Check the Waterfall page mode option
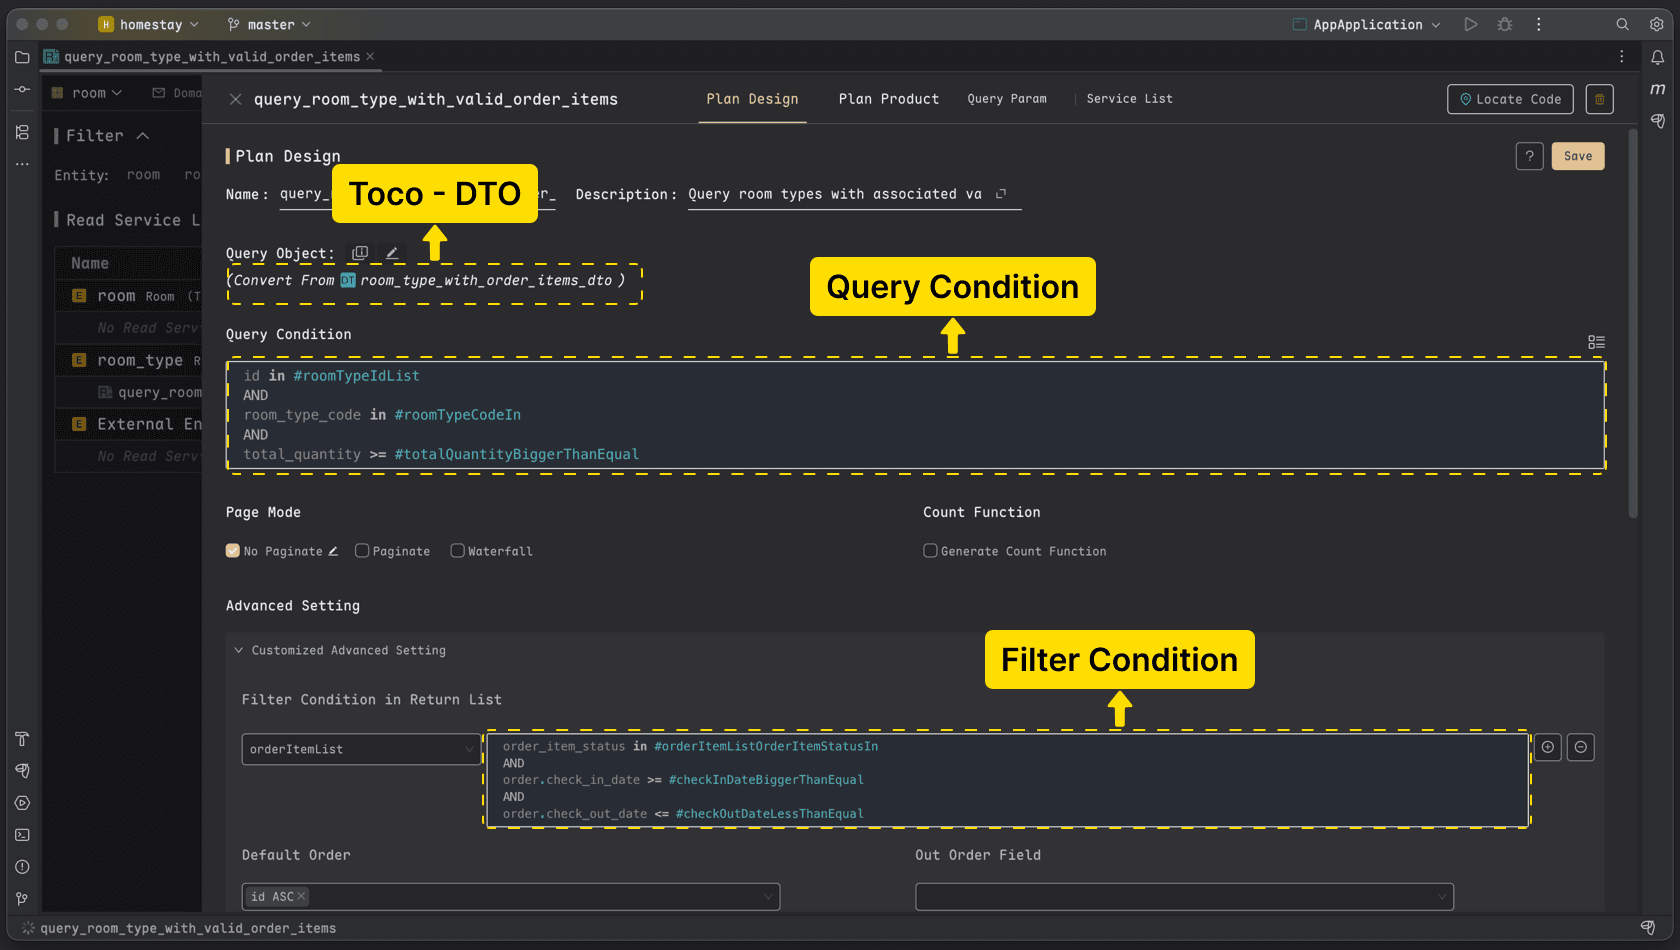The height and width of the screenshot is (950, 1680). [457, 551]
